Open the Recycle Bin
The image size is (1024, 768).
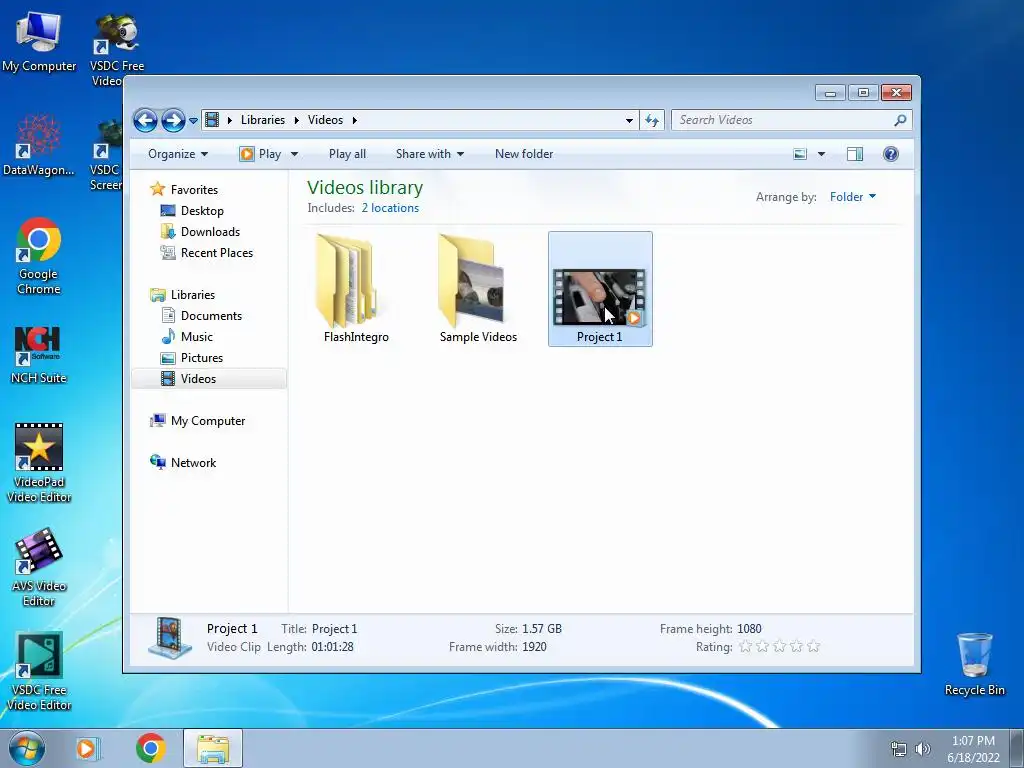tap(974, 664)
